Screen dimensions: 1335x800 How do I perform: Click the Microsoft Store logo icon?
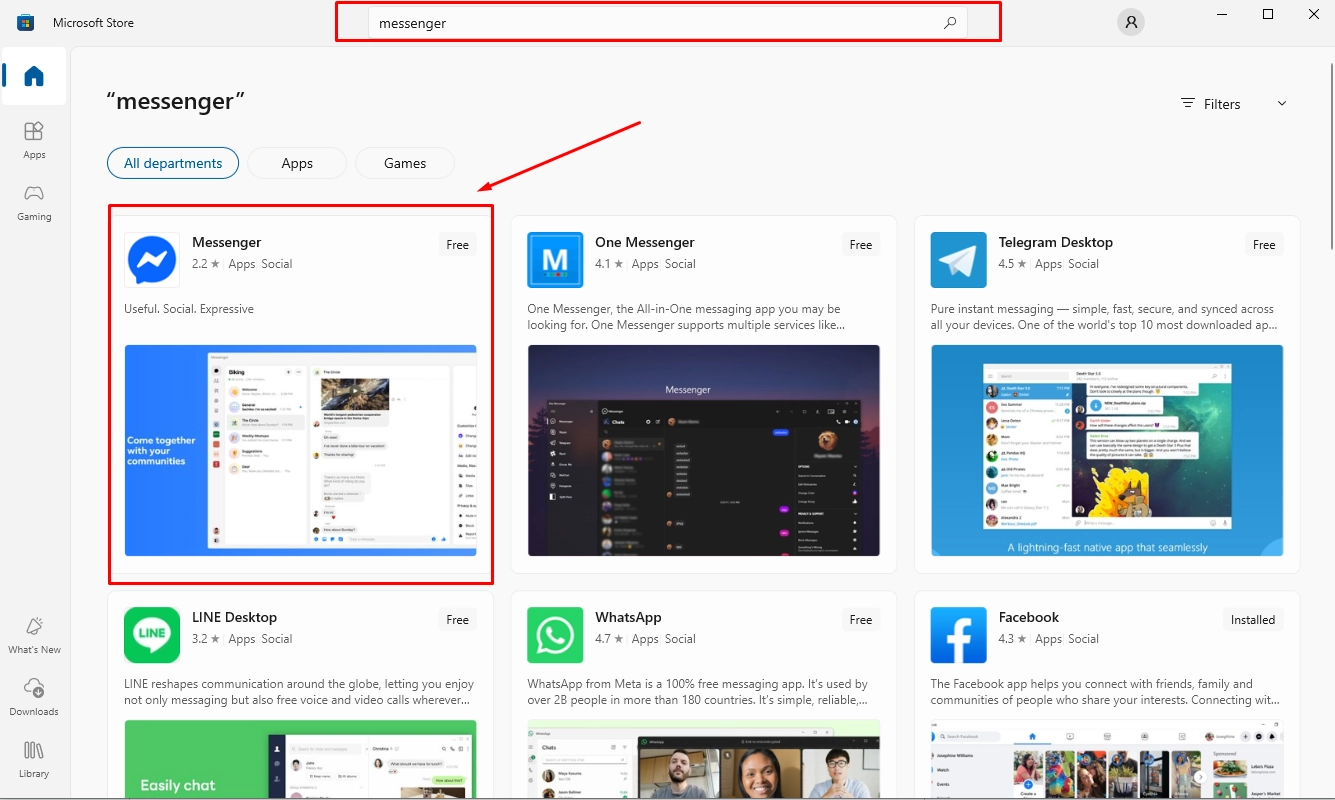point(25,22)
